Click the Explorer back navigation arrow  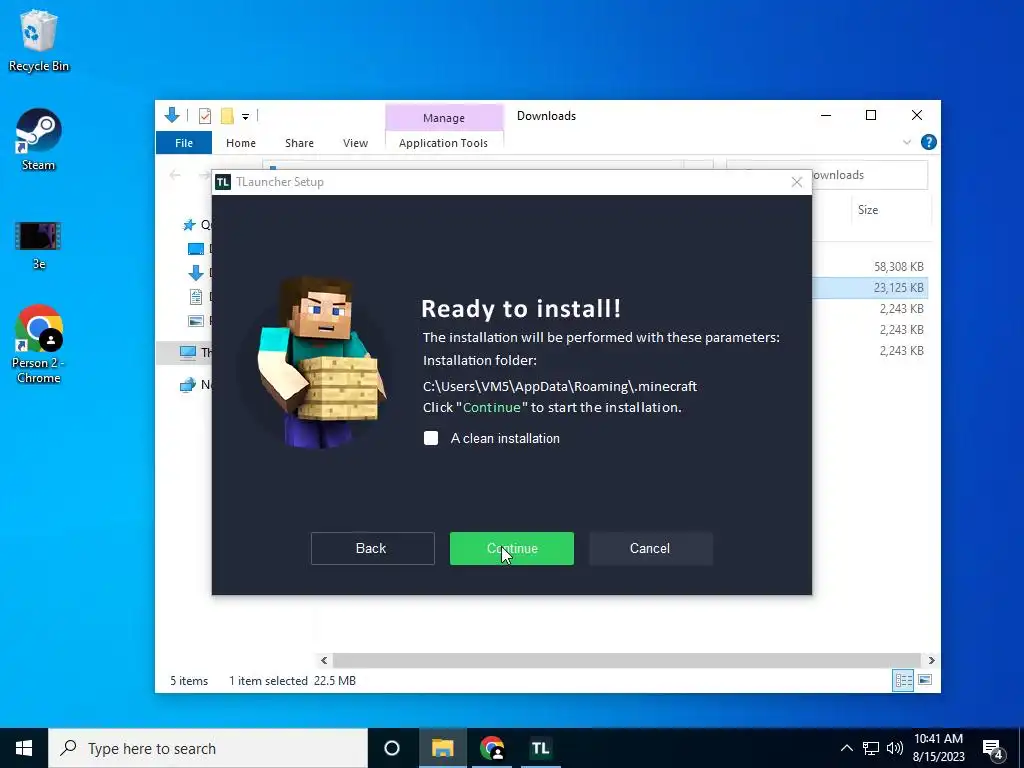pyautogui.click(x=175, y=175)
